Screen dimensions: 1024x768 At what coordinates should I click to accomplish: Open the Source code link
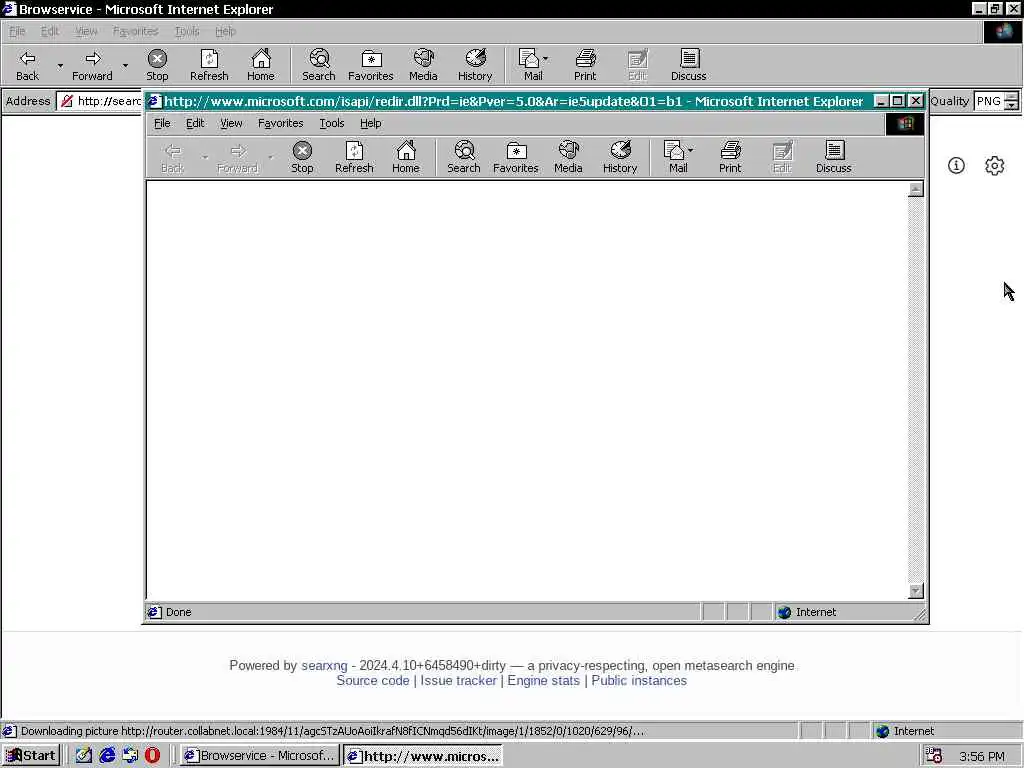373,680
